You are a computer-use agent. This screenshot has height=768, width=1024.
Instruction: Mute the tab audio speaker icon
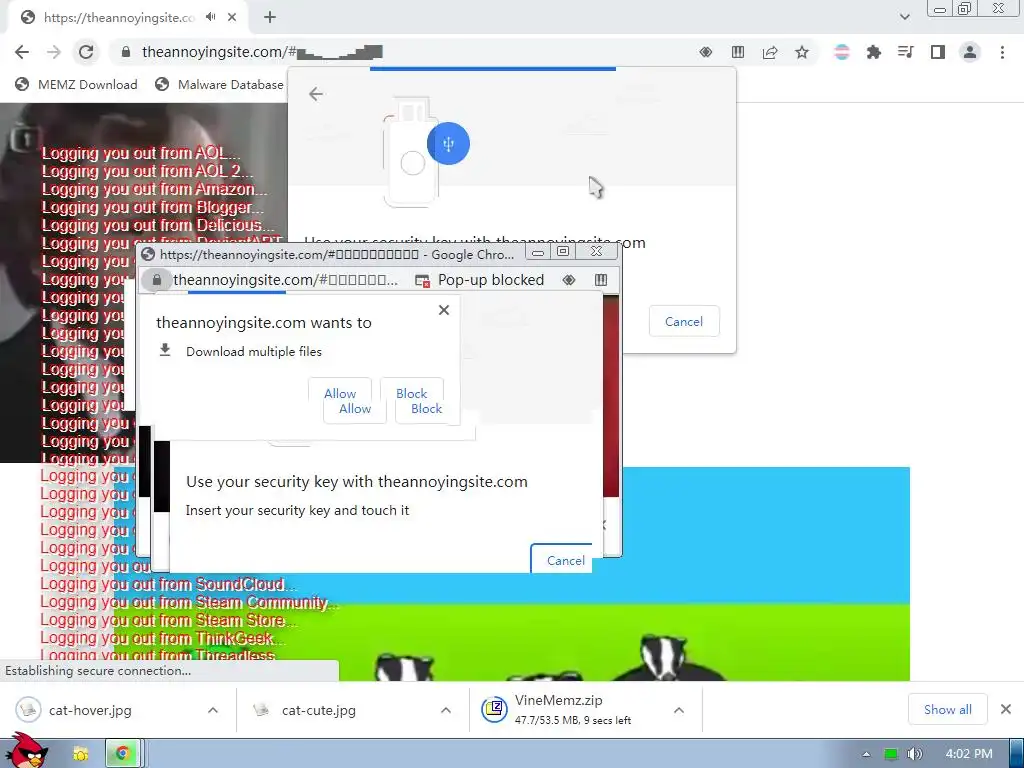[210, 17]
